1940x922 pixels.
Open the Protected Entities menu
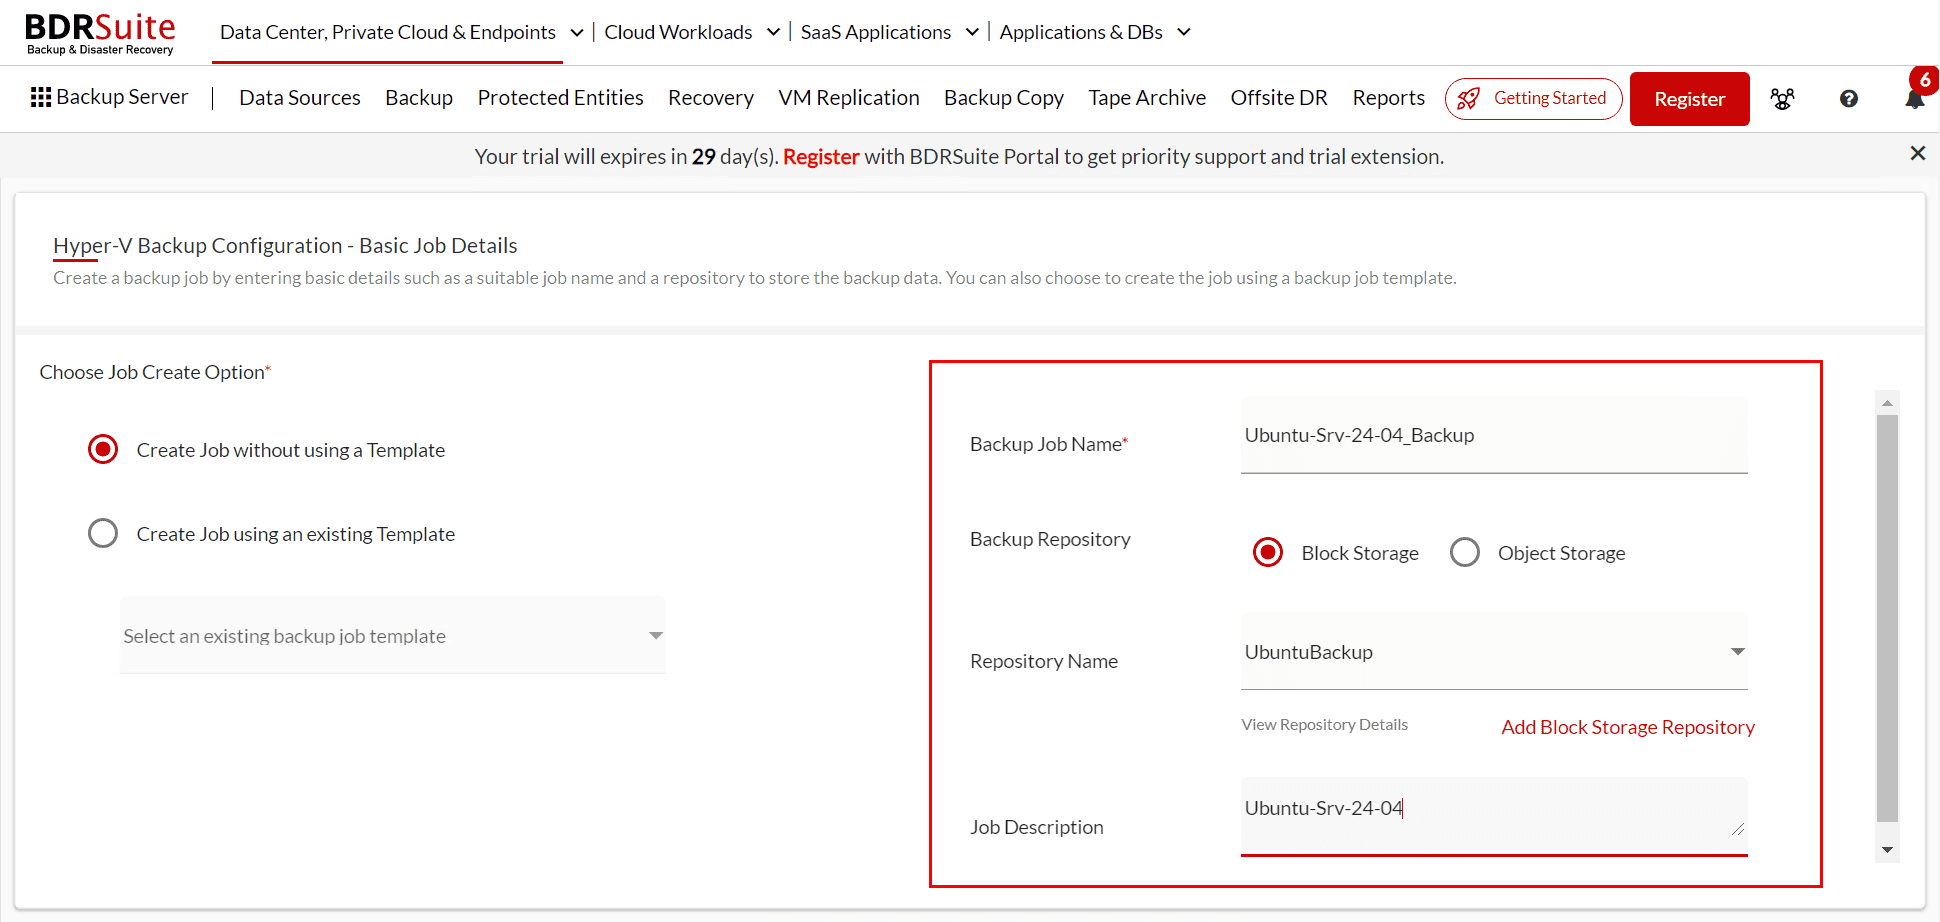pyautogui.click(x=560, y=97)
